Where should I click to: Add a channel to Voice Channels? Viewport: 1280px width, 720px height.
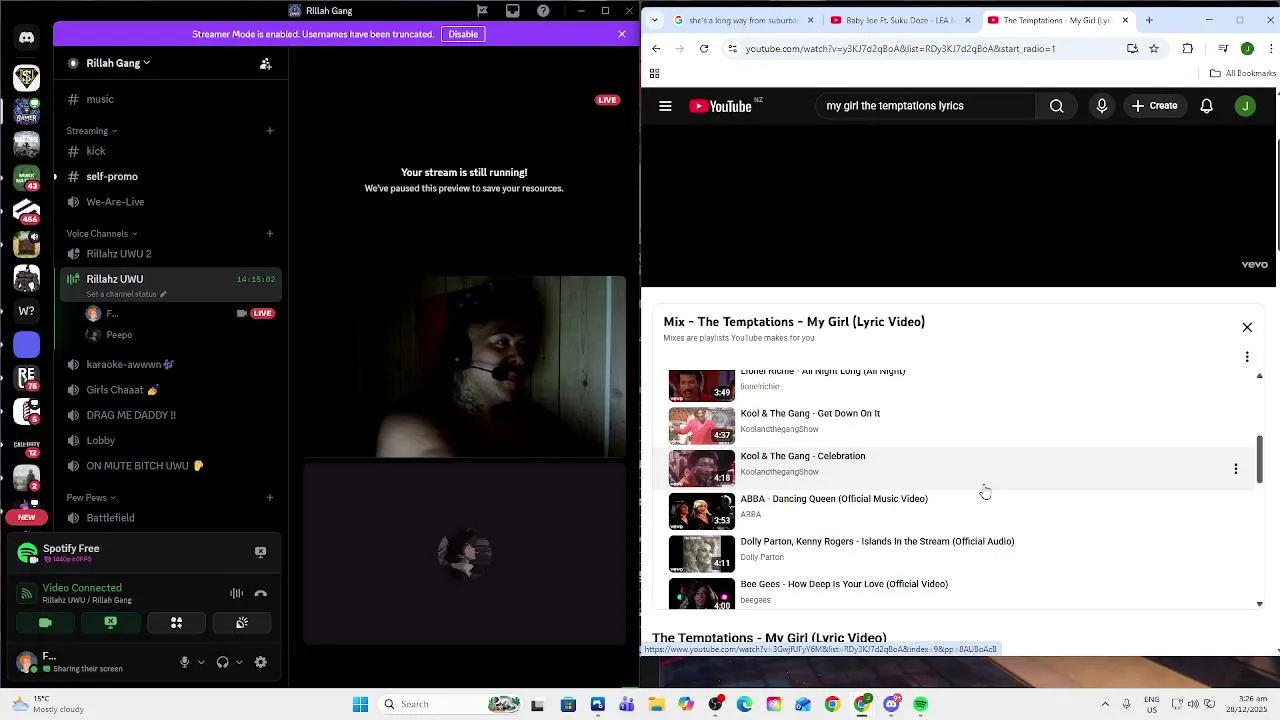click(270, 234)
